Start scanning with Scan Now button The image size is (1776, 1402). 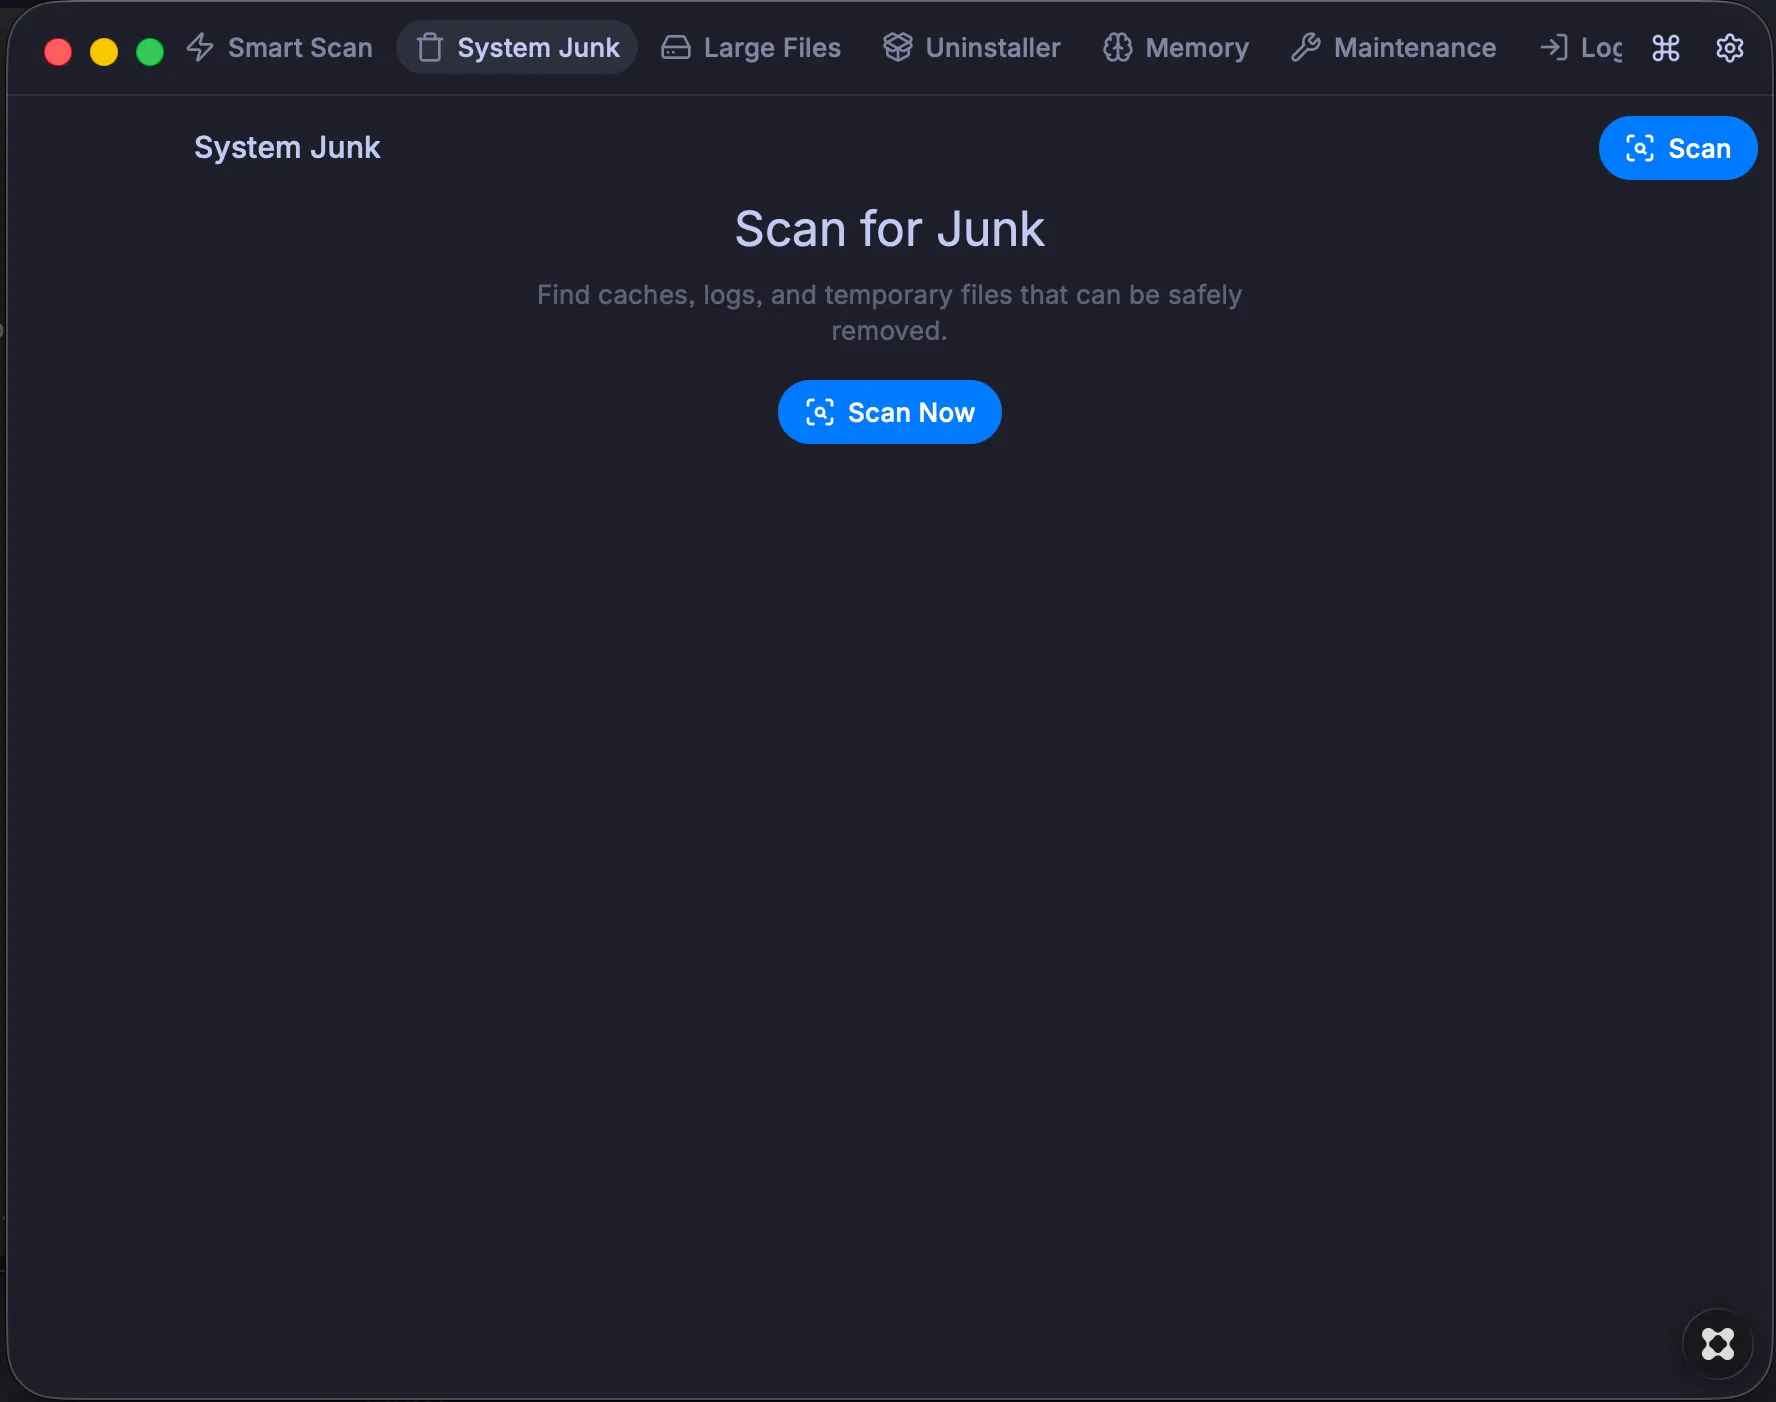(x=890, y=412)
